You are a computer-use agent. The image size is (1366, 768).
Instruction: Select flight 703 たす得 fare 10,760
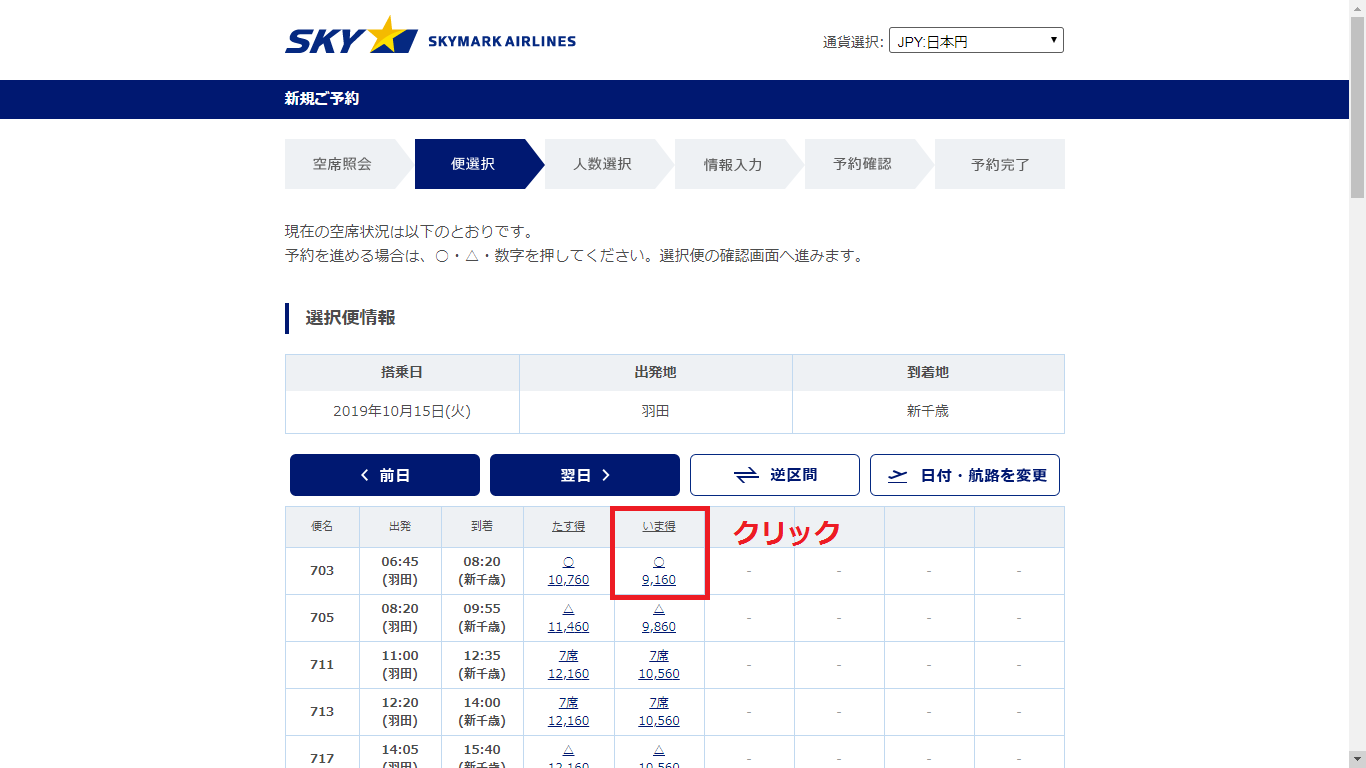pos(568,579)
